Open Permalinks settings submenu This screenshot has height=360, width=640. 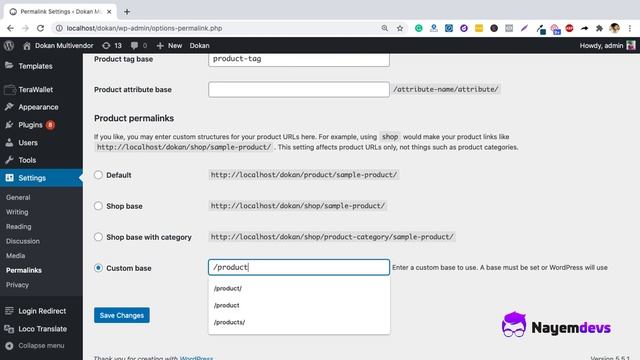24,270
